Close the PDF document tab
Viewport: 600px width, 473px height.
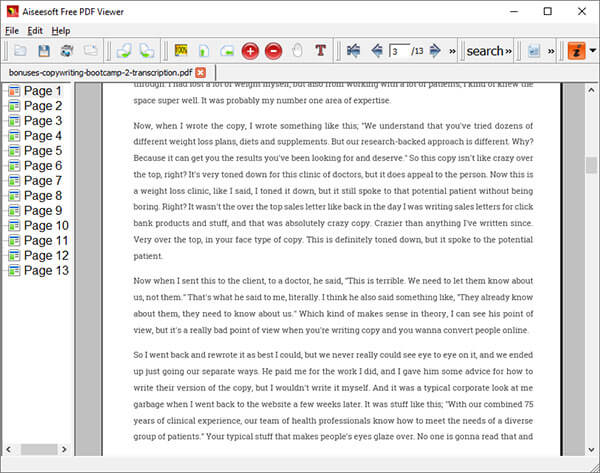tap(201, 73)
